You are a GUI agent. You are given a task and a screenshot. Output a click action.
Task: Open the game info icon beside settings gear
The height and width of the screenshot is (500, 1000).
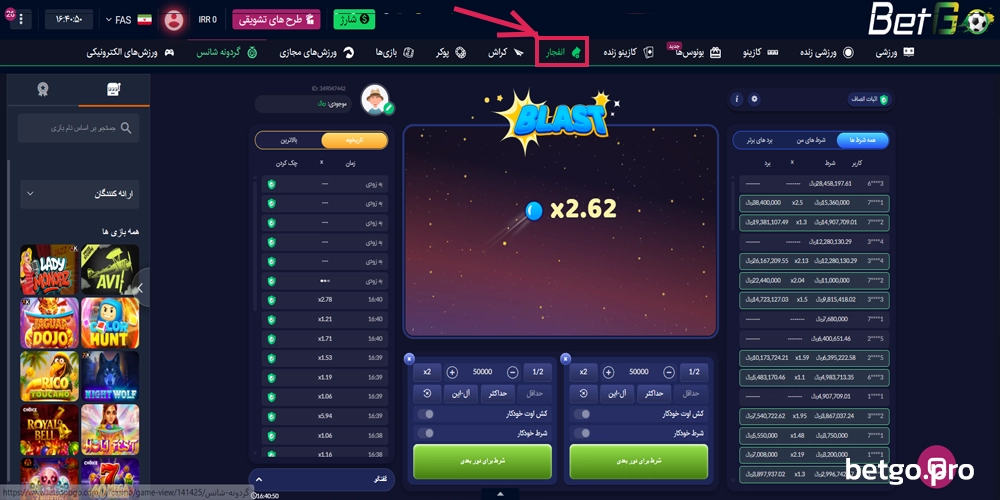pyautogui.click(x=737, y=99)
